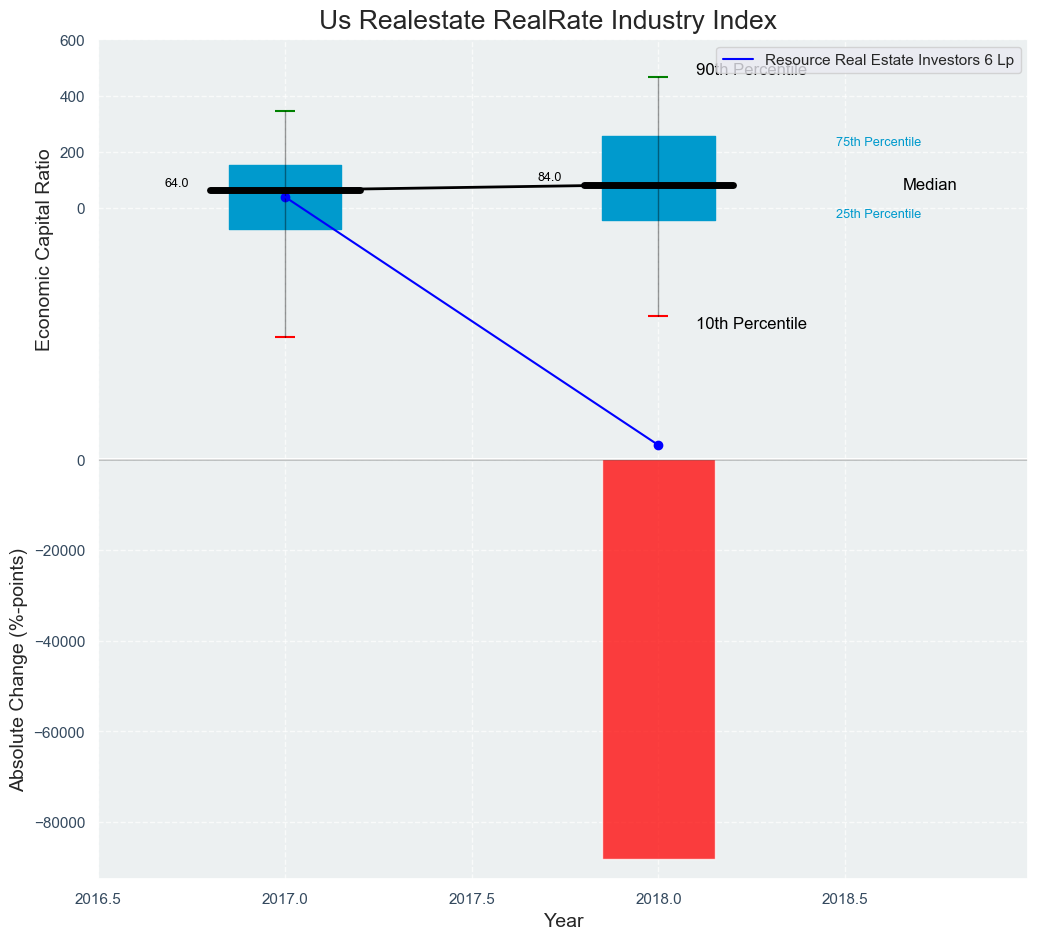
Task: Click the 10th Percentile annotation text
Action: click(751, 324)
